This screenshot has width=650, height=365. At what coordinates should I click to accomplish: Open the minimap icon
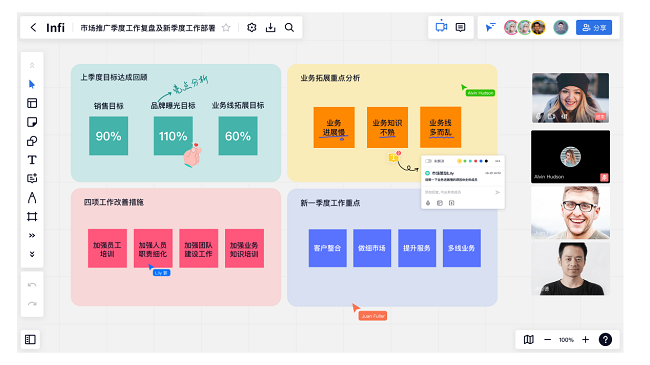point(529,340)
